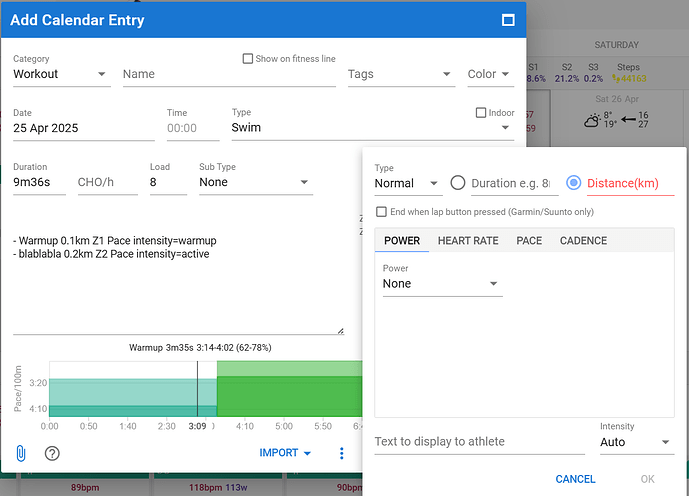Viewport: 689px width, 496px height.
Task: Click the paperclip attachment icon
Action: click(21, 453)
